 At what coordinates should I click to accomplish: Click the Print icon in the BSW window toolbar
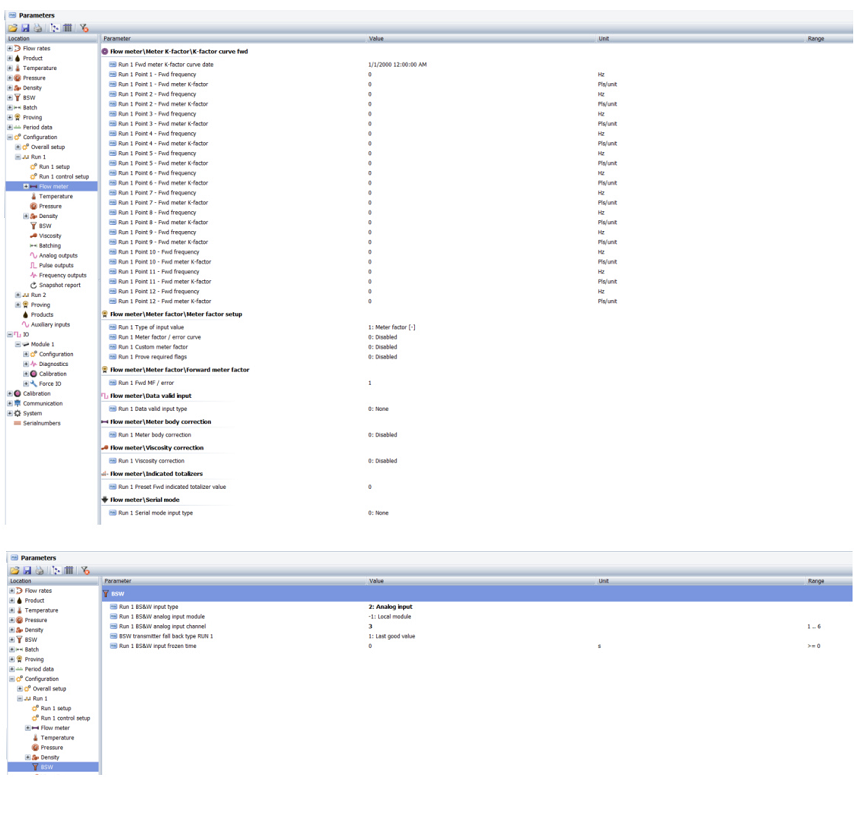coord(39,570)
